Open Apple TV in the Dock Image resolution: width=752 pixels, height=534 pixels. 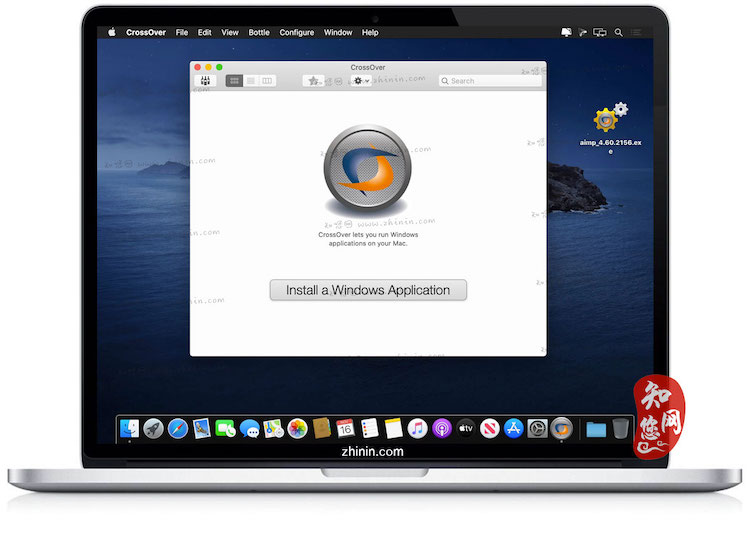(x=465, y=428)
